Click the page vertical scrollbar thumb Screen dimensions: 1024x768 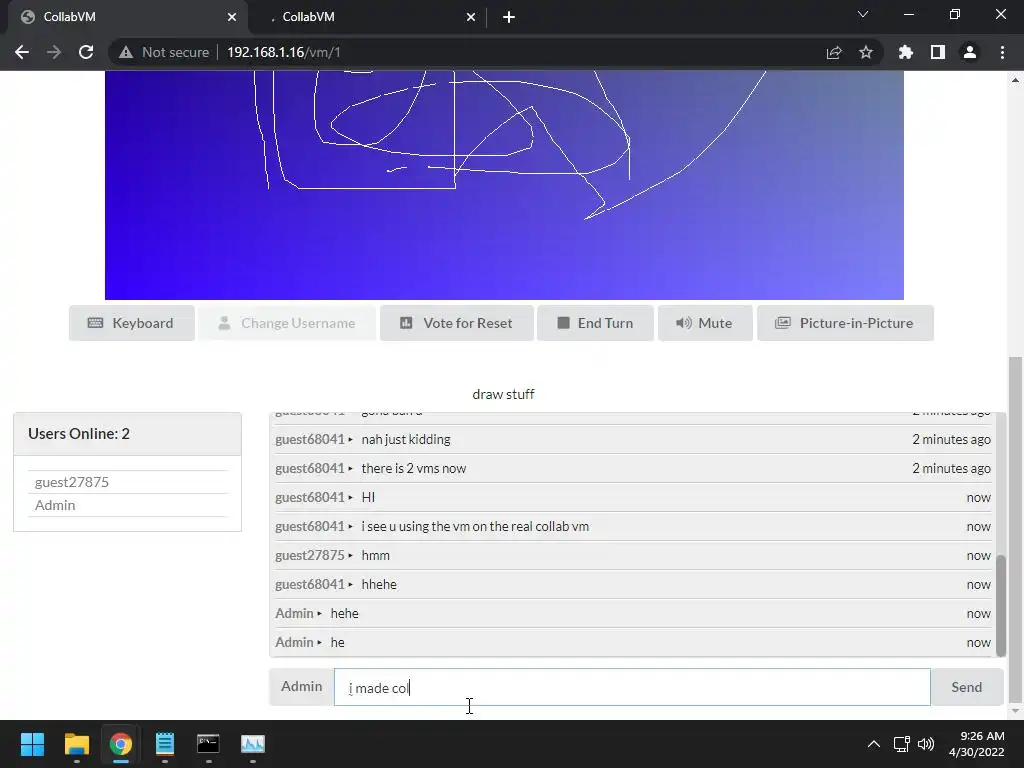[1014, 529]
